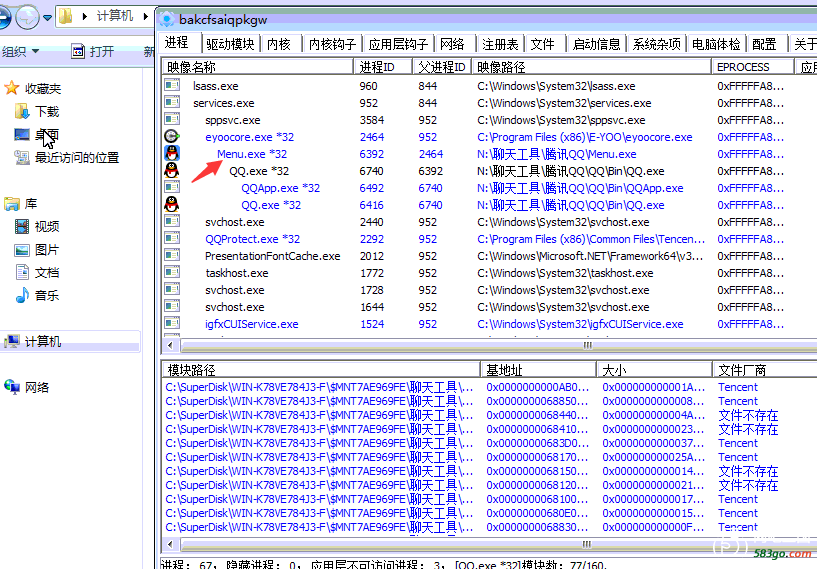Switch to the 网络 tab
Viewport: 817px width, 569px height.
click(452, 44)
